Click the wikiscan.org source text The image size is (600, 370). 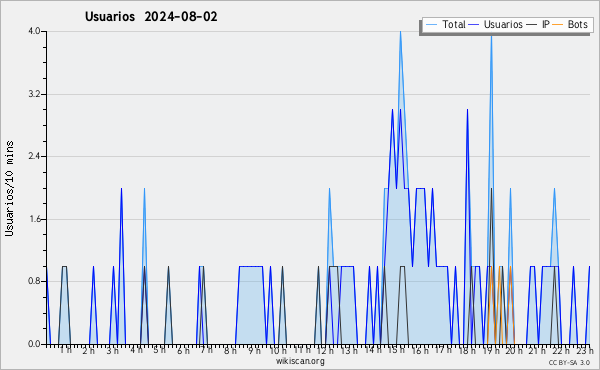tap(300, 361)
